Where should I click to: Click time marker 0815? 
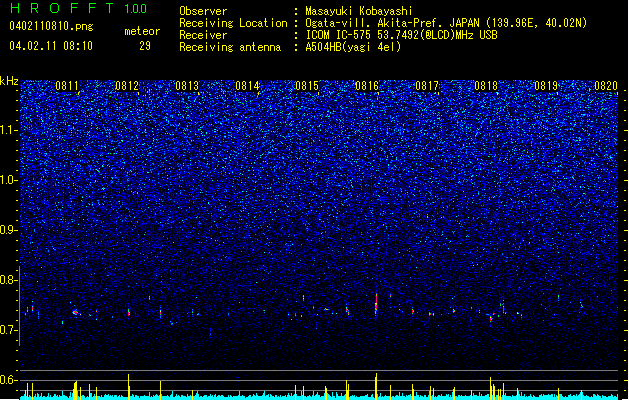coord(307,86)
